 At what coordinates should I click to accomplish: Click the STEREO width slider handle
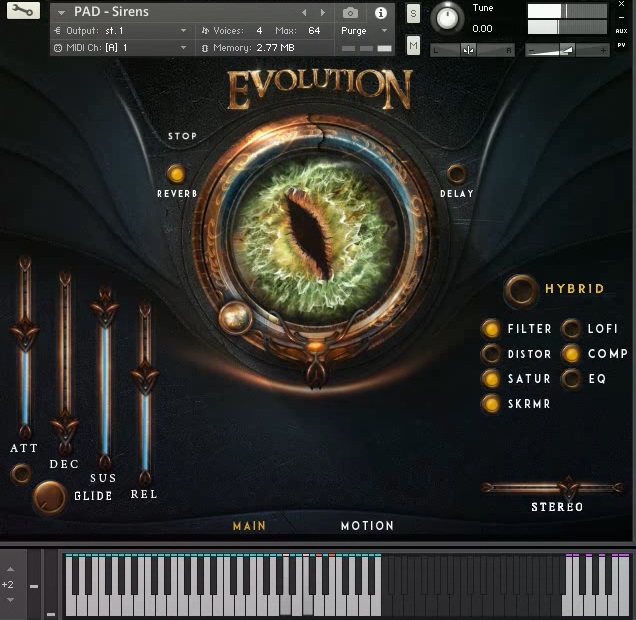568,488
